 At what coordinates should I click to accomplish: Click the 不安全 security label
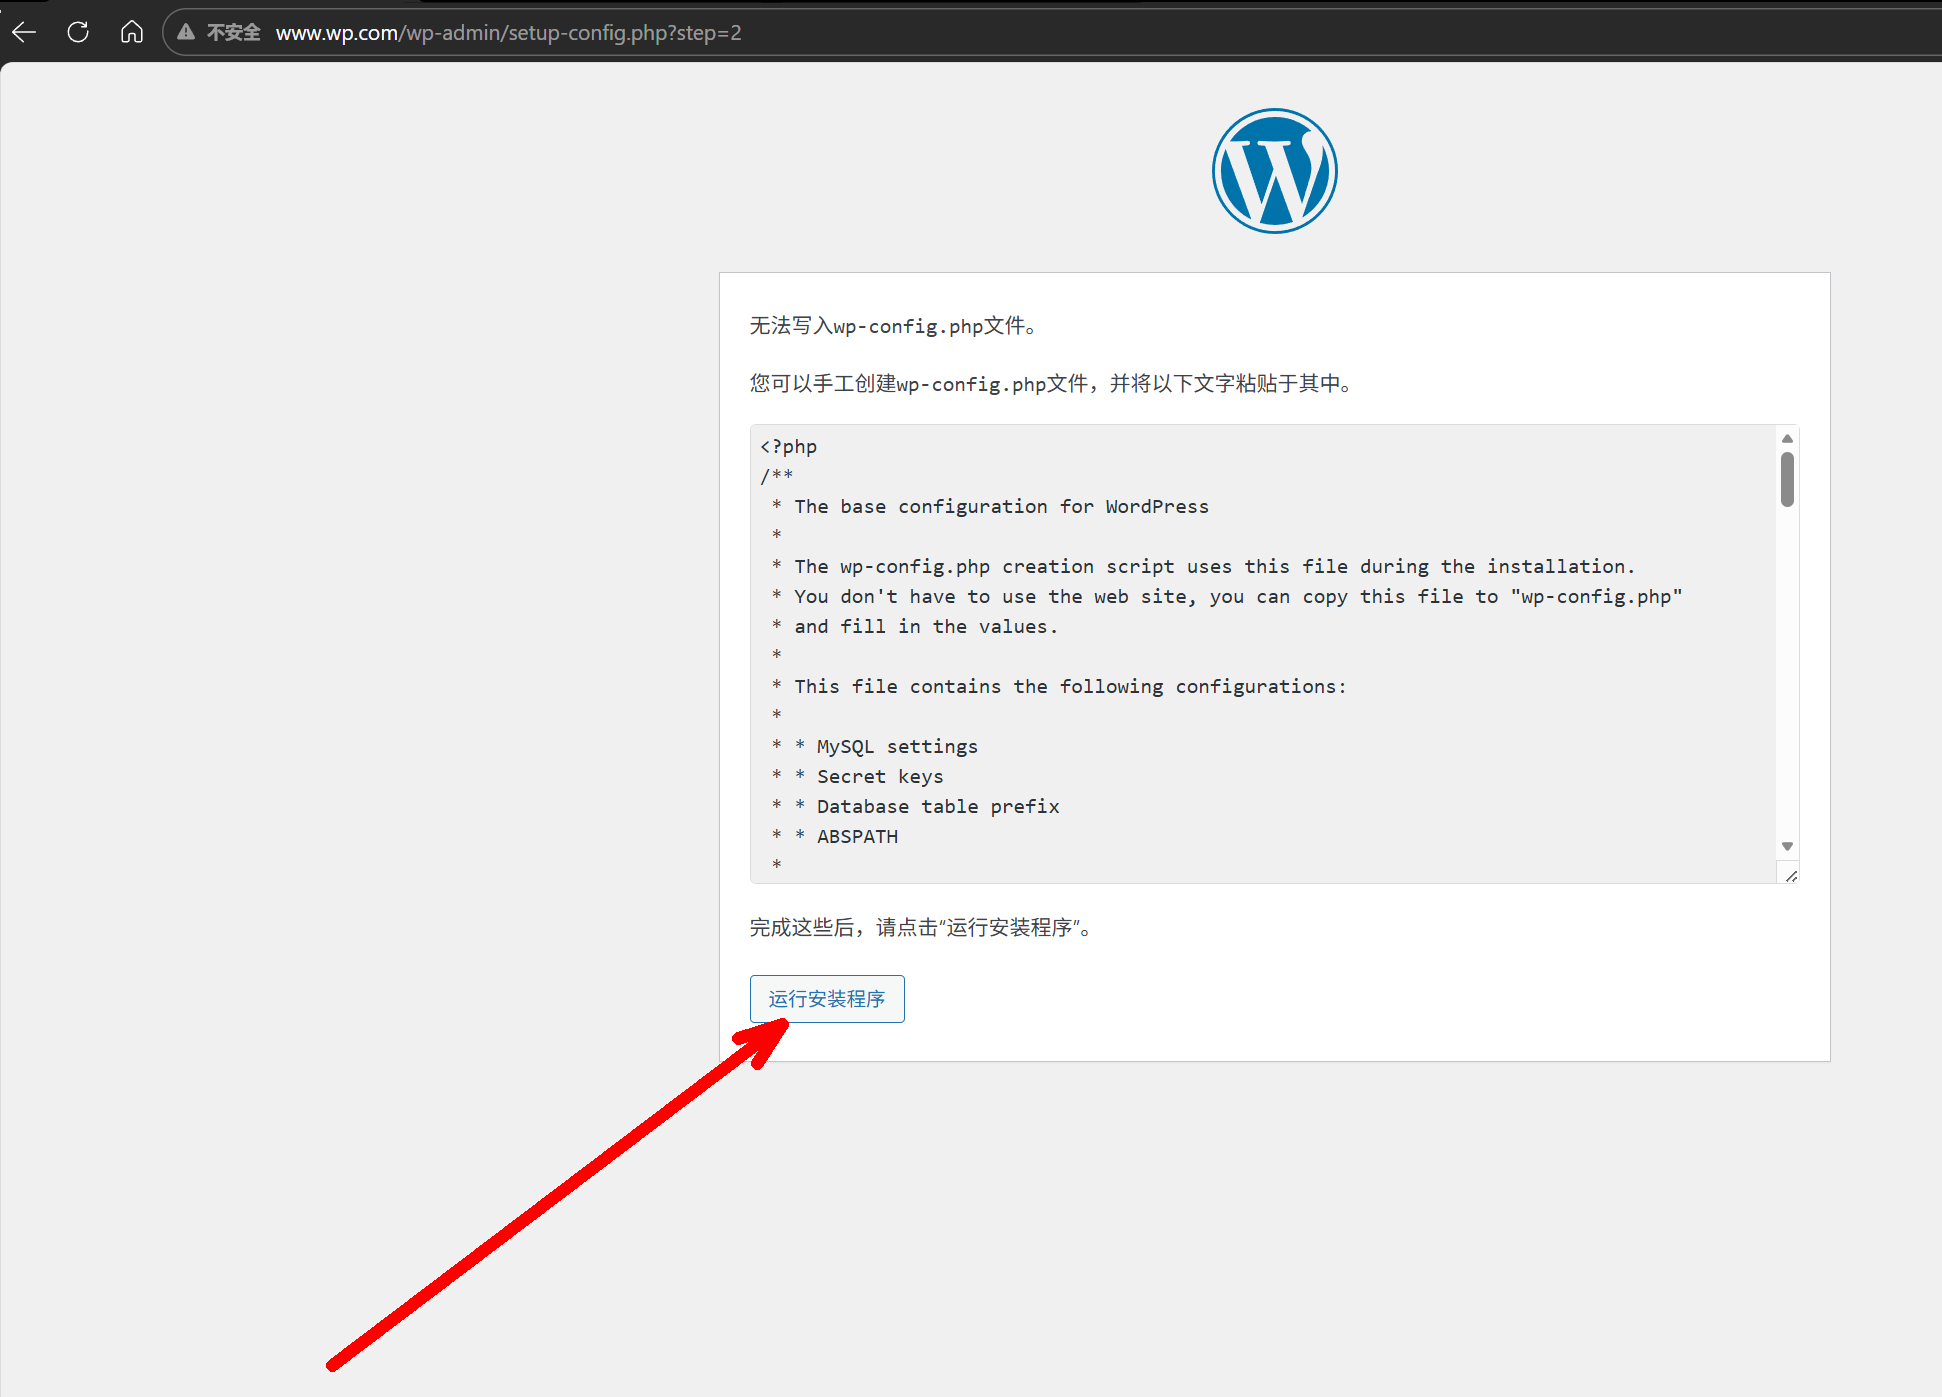[233, 32]
